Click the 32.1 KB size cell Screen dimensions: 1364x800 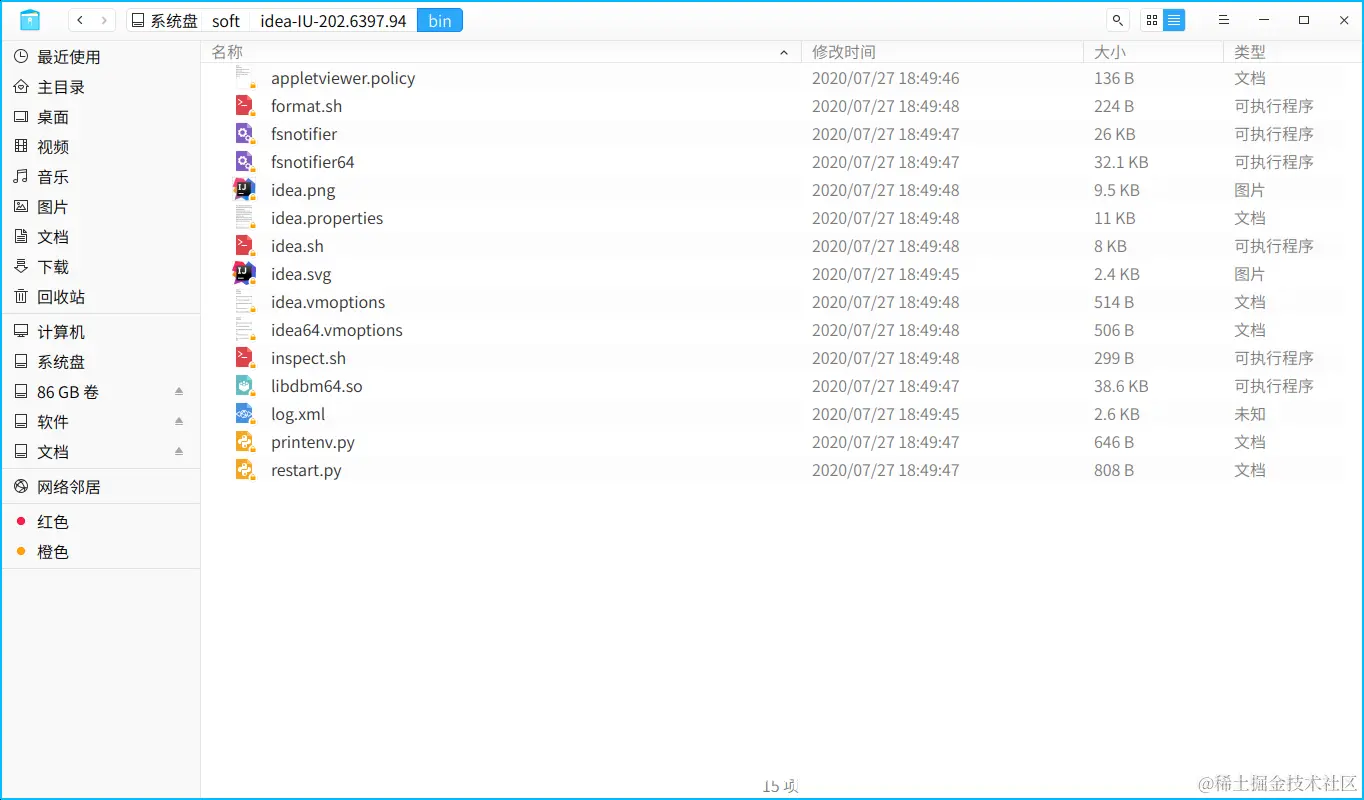(1121, 162)
